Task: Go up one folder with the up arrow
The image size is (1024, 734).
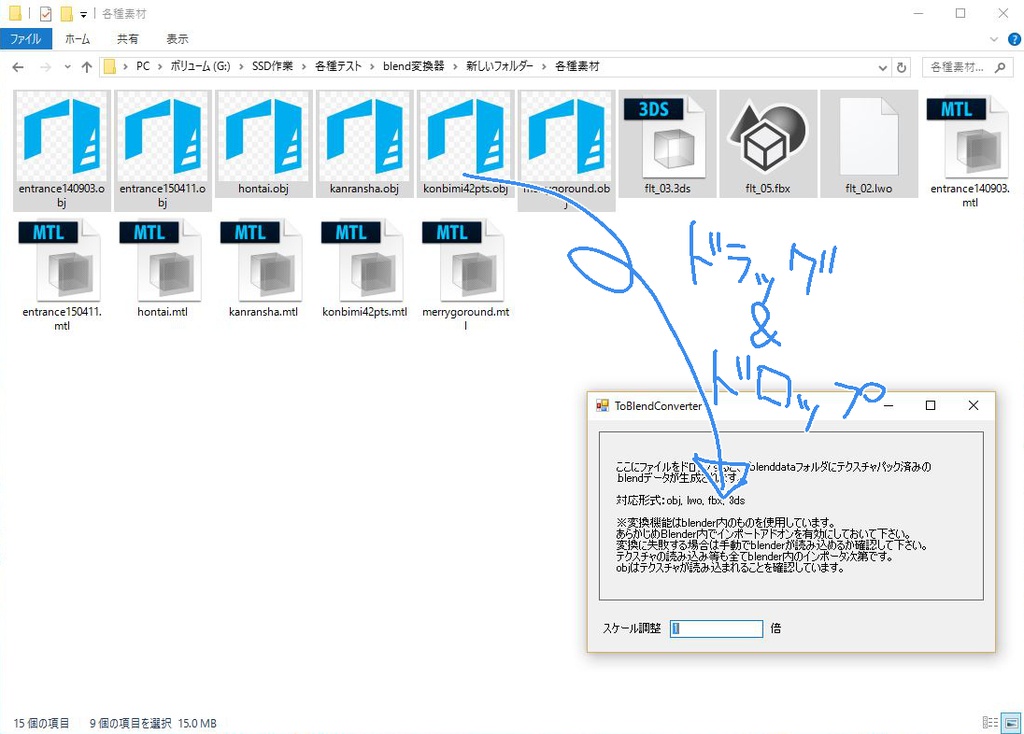Action: click(x=88, y=66)
